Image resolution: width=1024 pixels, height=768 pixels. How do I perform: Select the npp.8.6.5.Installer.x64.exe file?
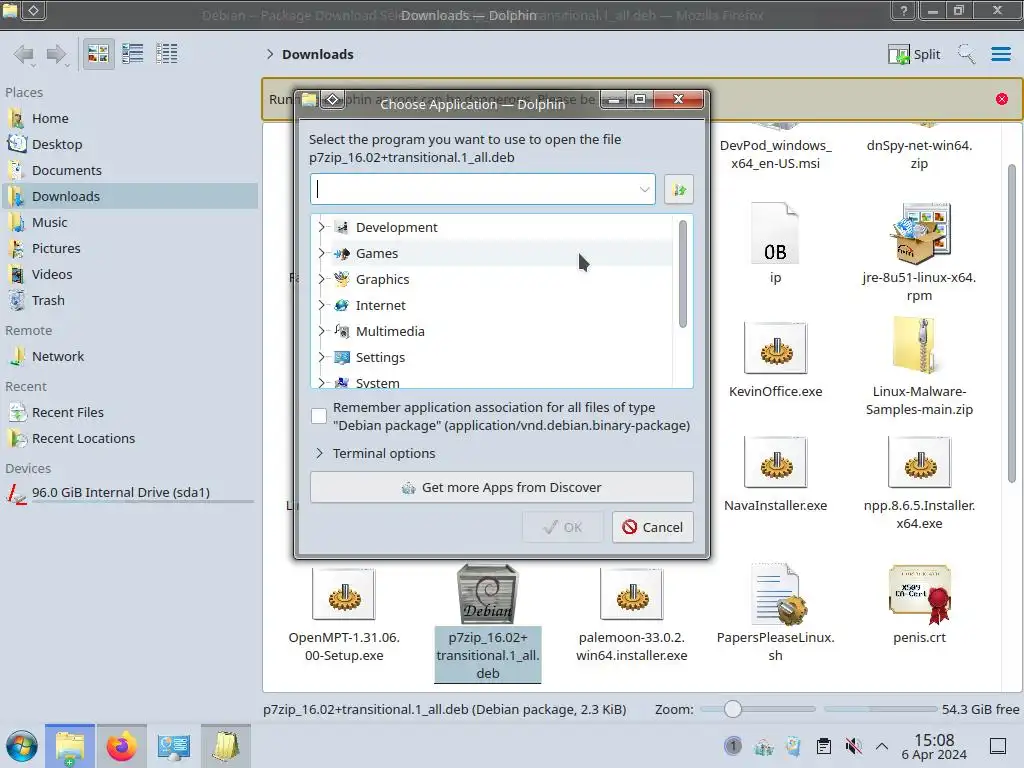pos(919,483)
